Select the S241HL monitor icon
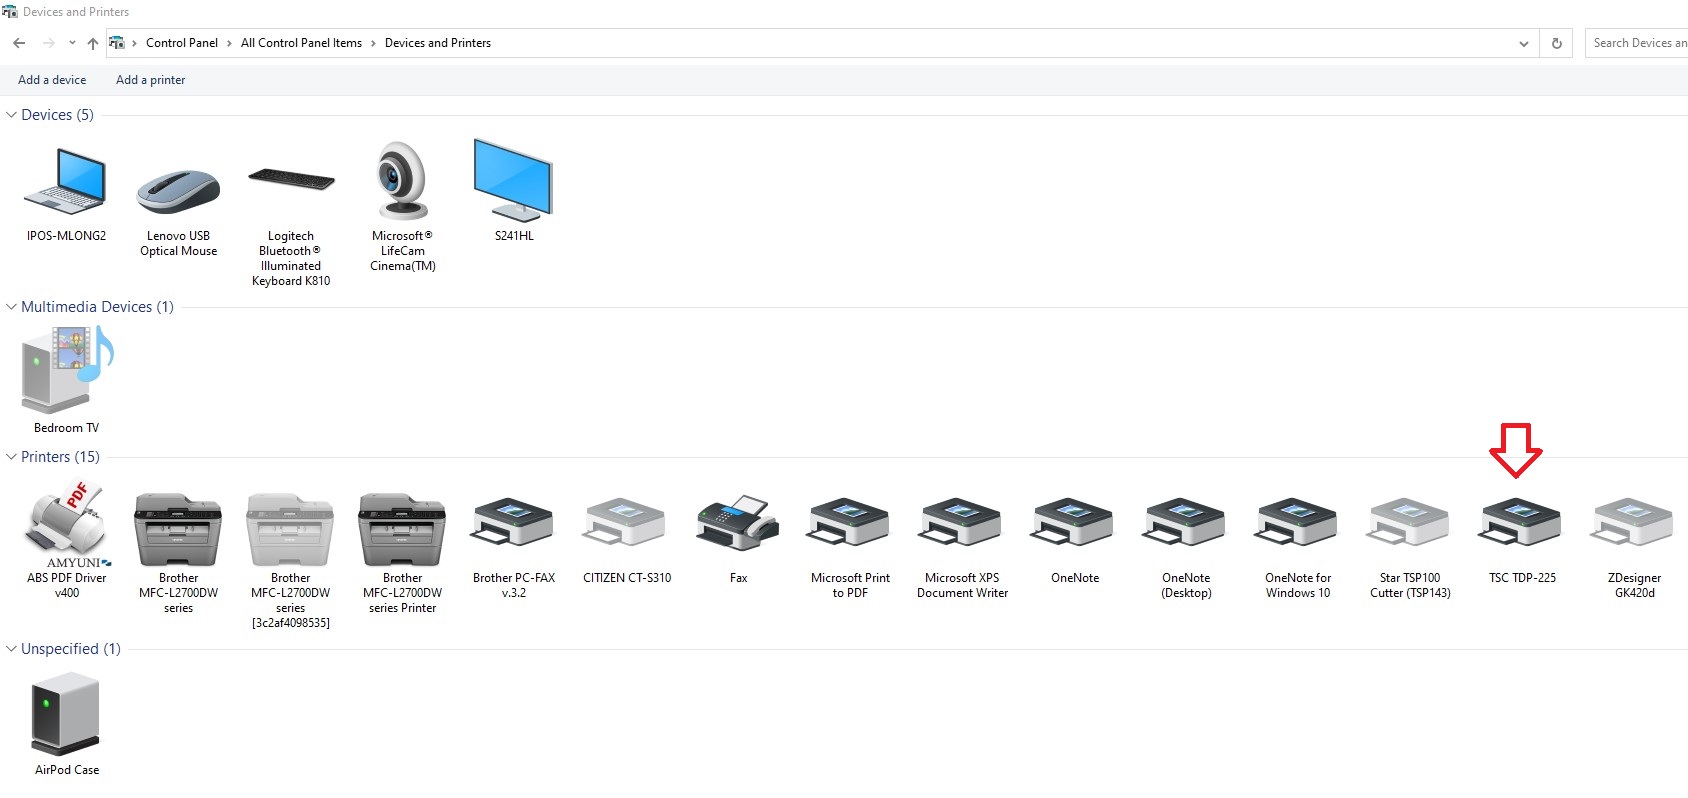 [x=513, y=180]
